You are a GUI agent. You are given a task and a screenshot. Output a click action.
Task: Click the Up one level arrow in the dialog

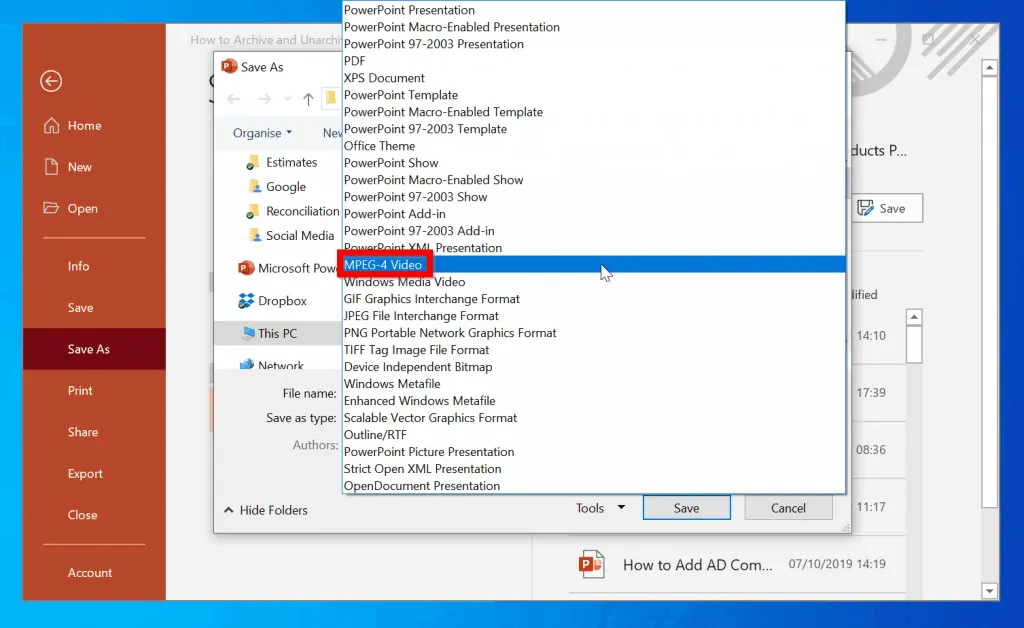[308, 99]
